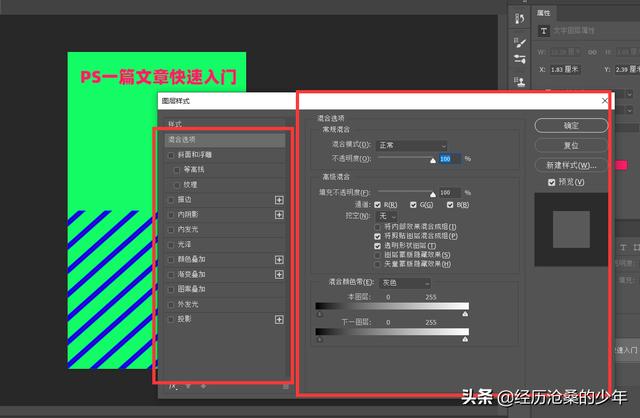This screenshot has height=418, width=640.
Task: Click the text layer T icon in Properties
Action: 544,31
